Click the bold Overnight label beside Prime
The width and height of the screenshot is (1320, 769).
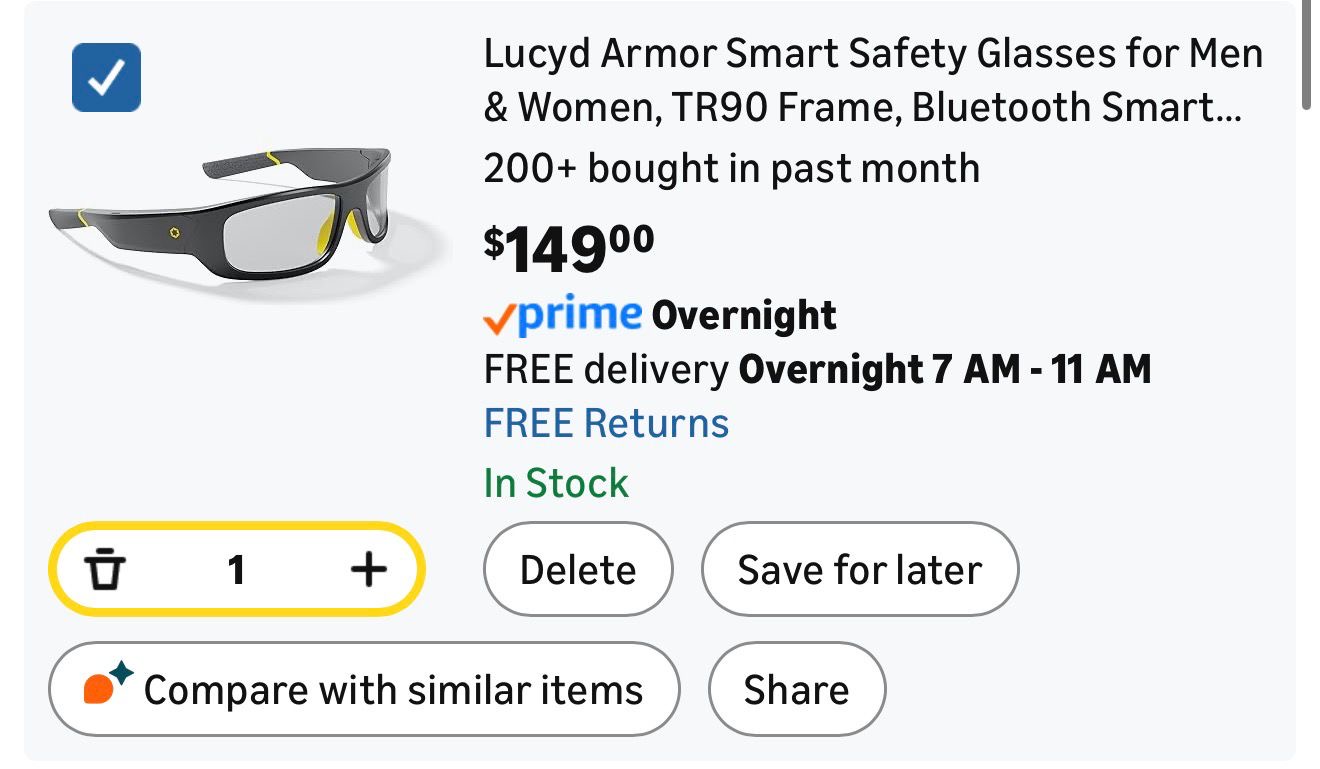tap(744, 316)
